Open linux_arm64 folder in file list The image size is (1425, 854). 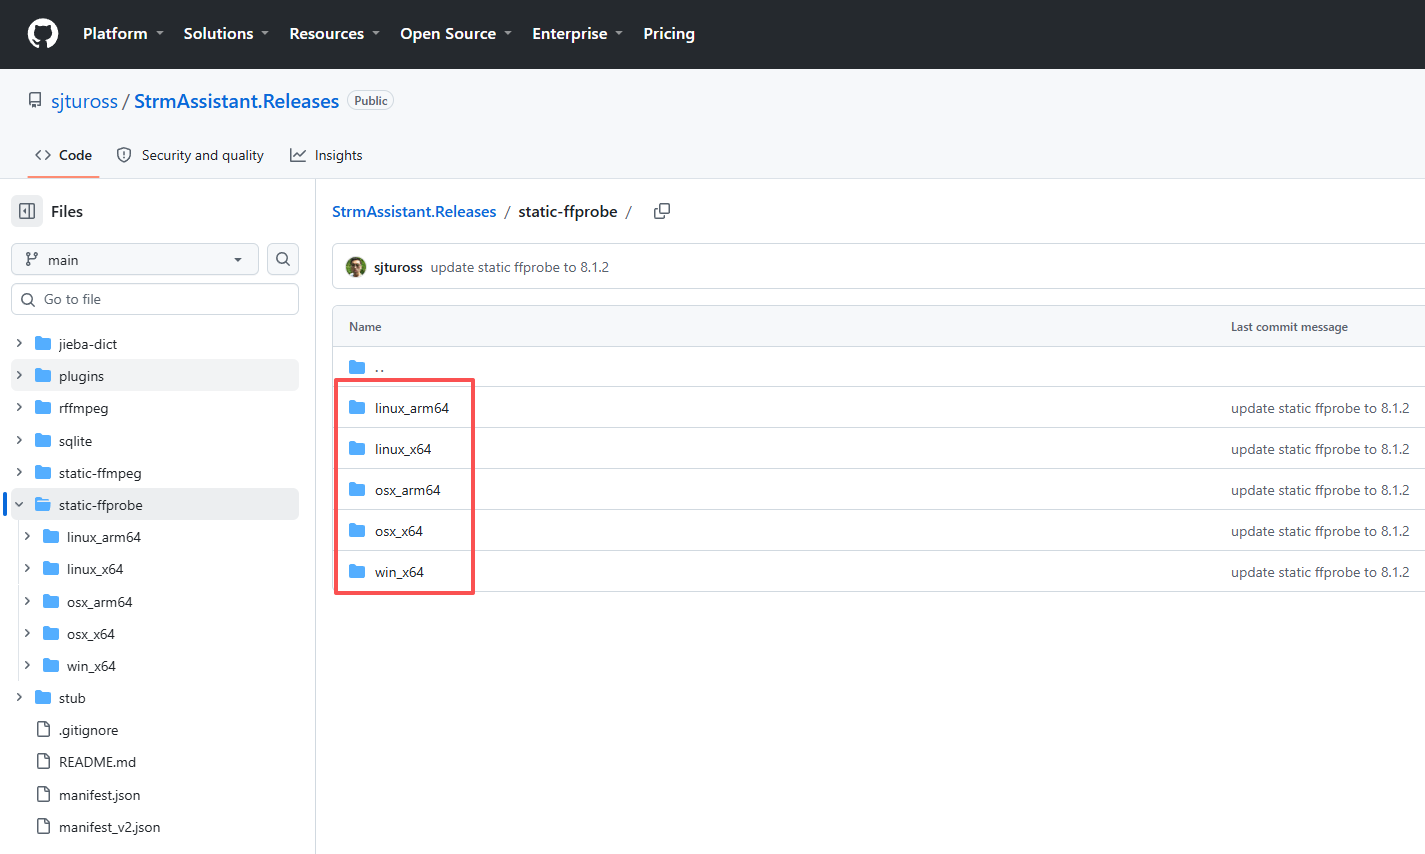coord(412,408)
